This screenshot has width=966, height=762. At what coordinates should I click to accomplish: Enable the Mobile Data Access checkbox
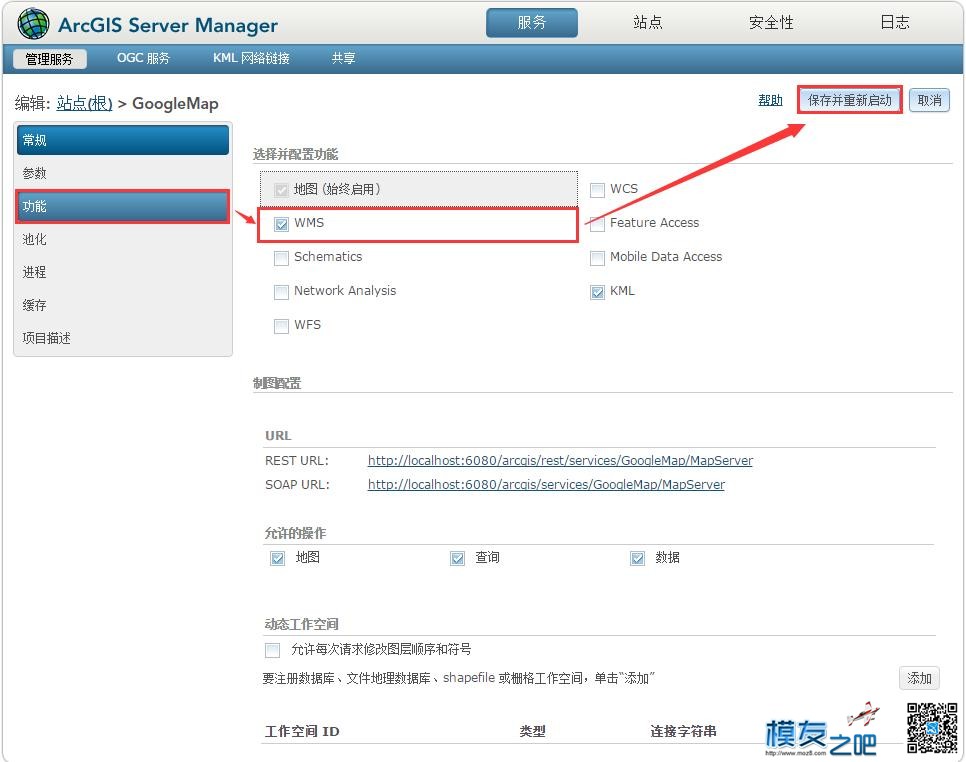point(597,257)
